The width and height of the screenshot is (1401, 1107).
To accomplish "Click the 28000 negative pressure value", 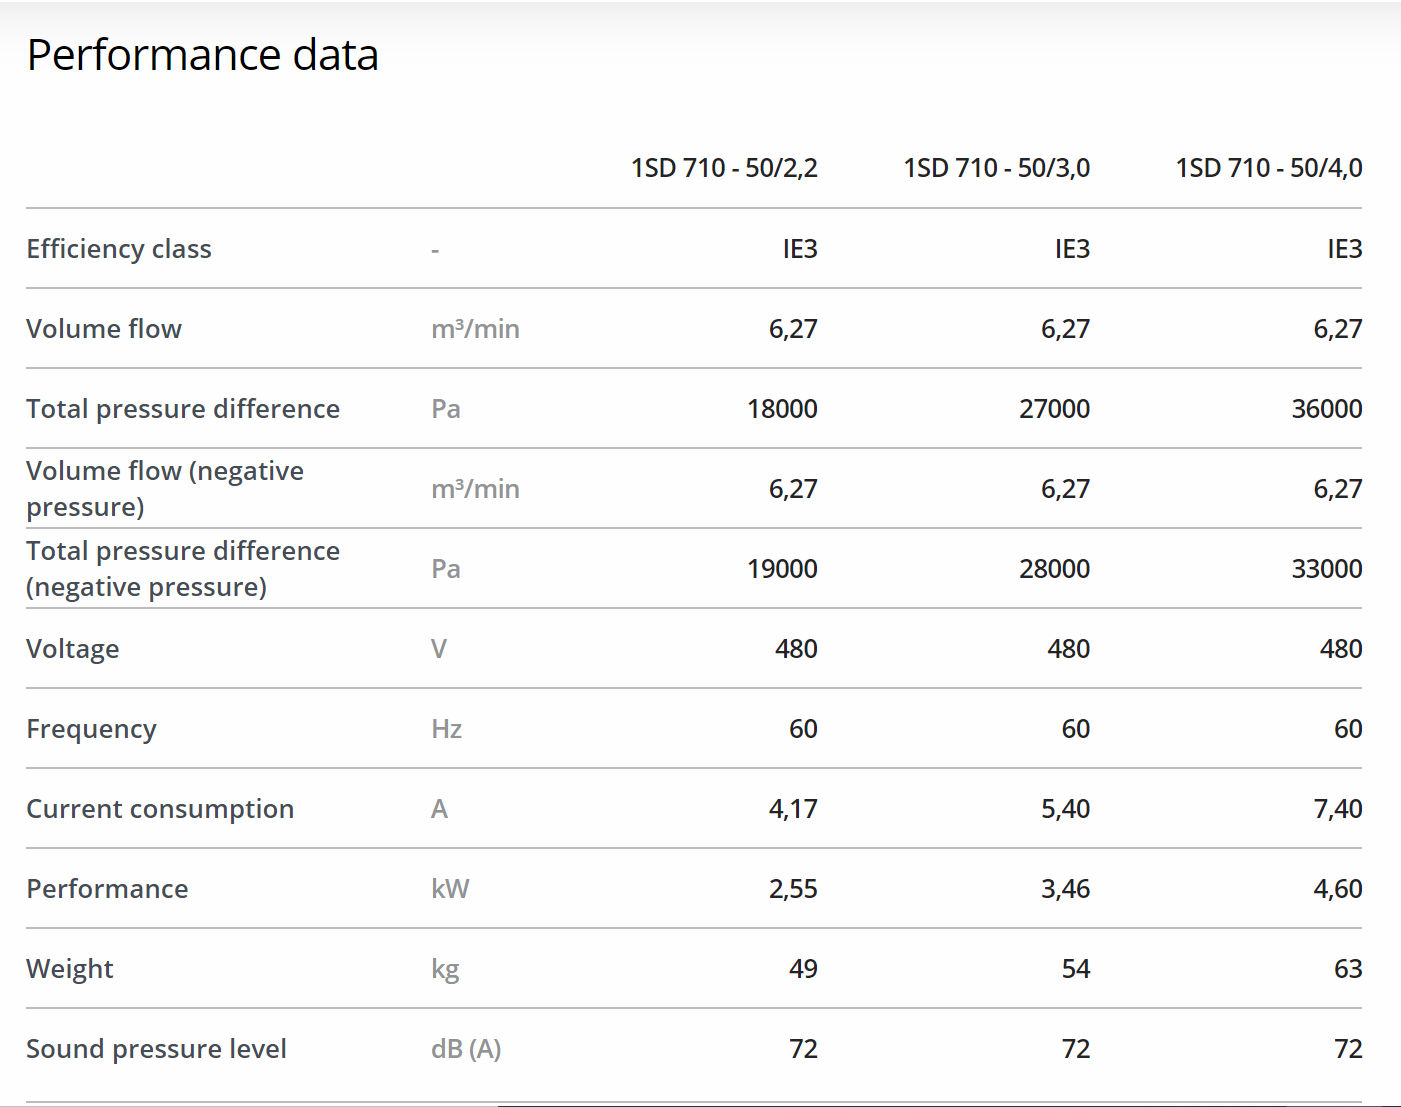I will pos(1054,569).
